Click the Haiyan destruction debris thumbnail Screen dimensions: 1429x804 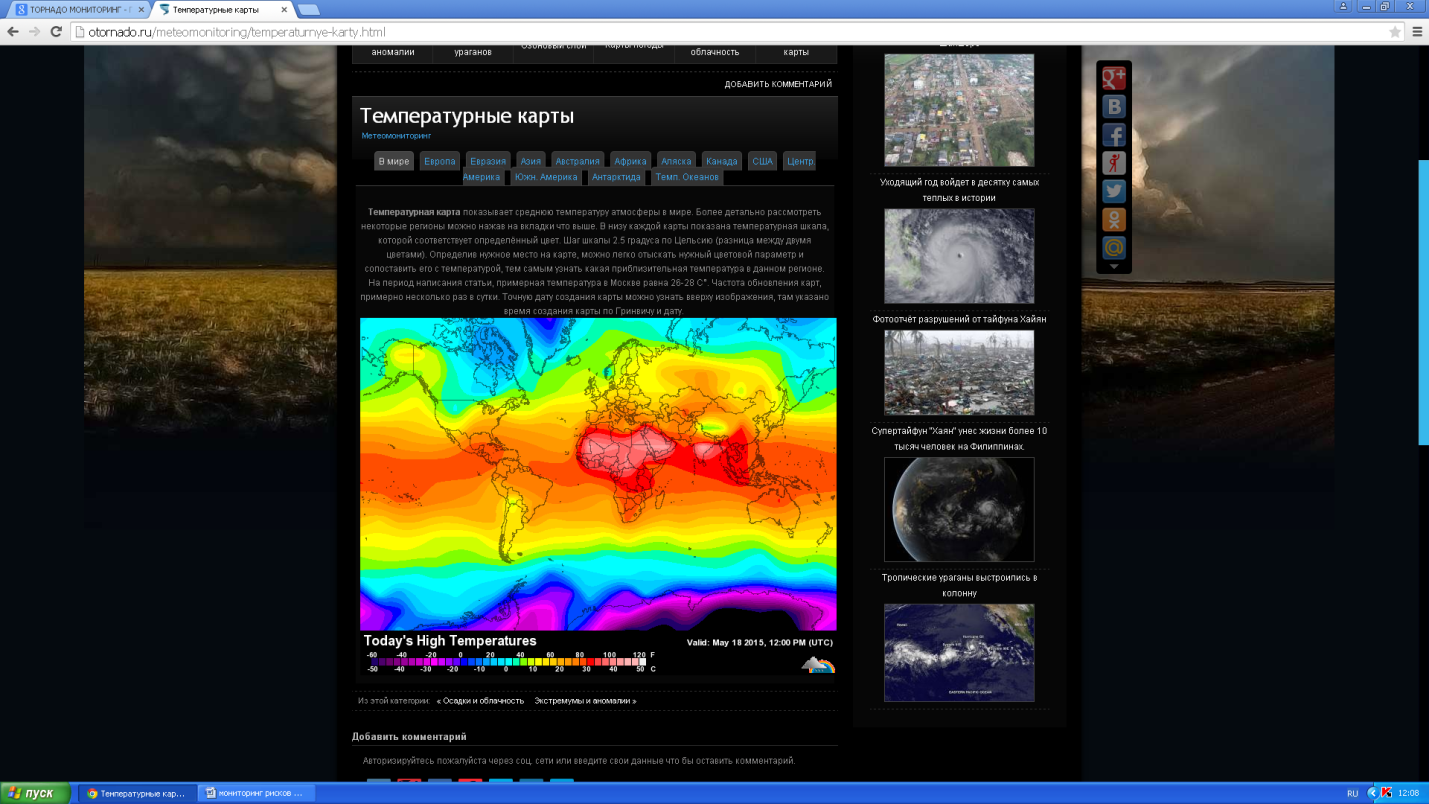[959, 373]
